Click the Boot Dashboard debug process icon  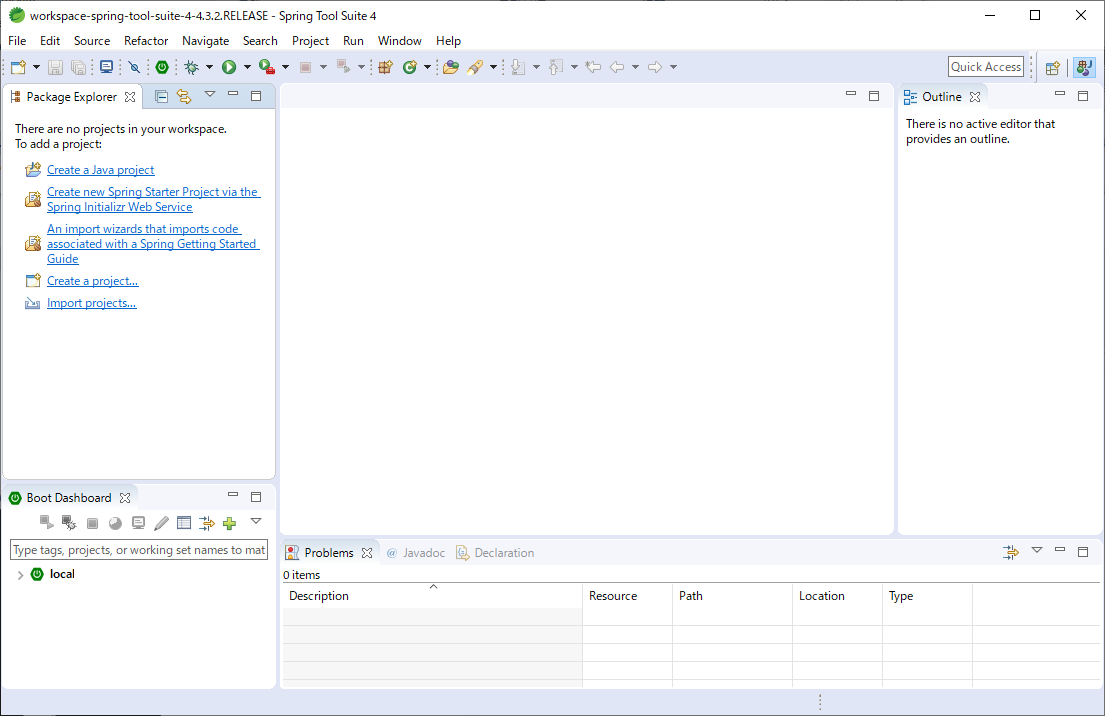pos(69,523)
